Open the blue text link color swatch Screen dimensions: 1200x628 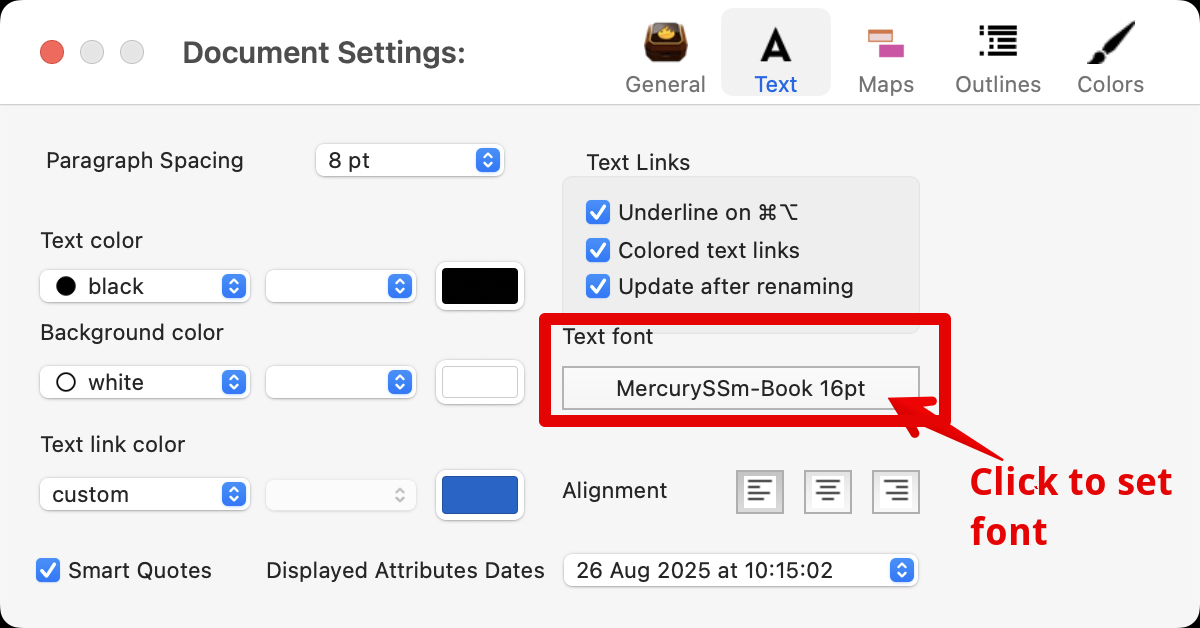point(480,495)
